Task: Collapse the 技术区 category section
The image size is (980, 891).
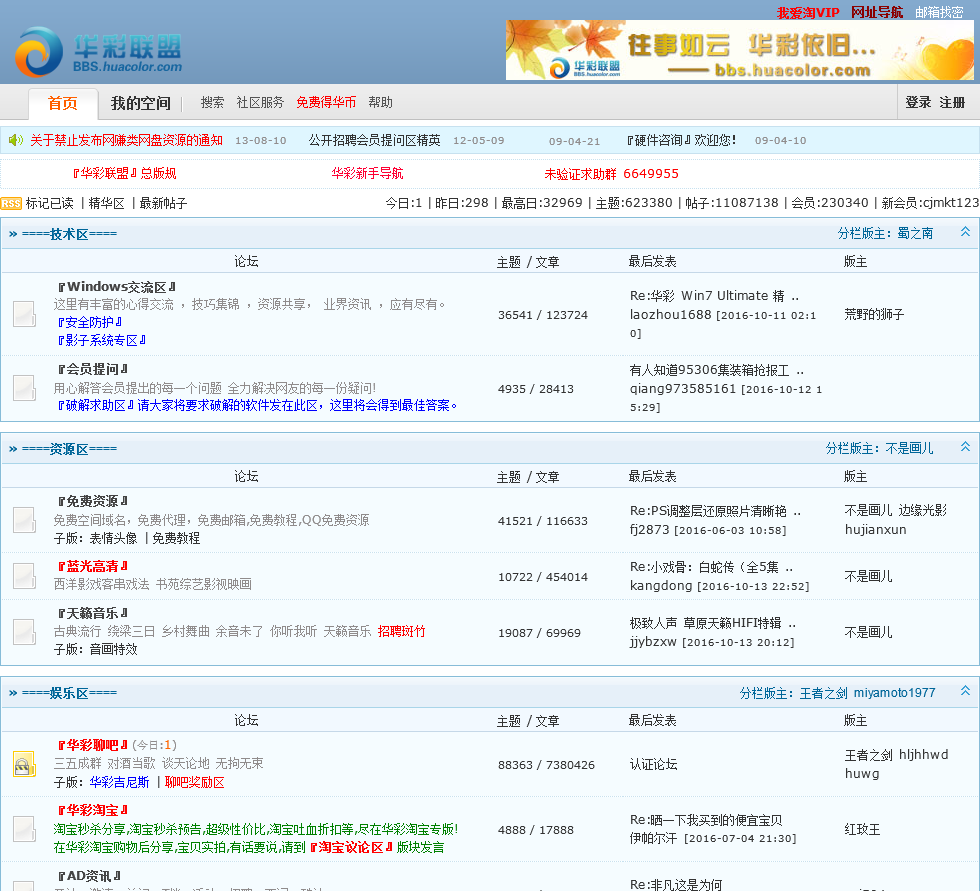Action: coord(965,232)
